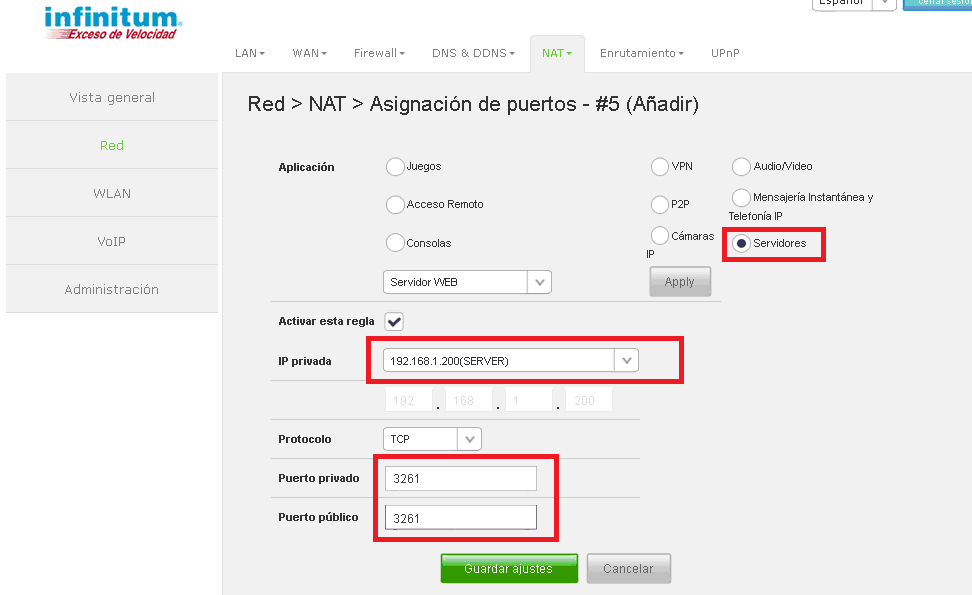Choose Cámaras IP as application
The height and width of the screenshot is (595, 972).
coord(658,235)
